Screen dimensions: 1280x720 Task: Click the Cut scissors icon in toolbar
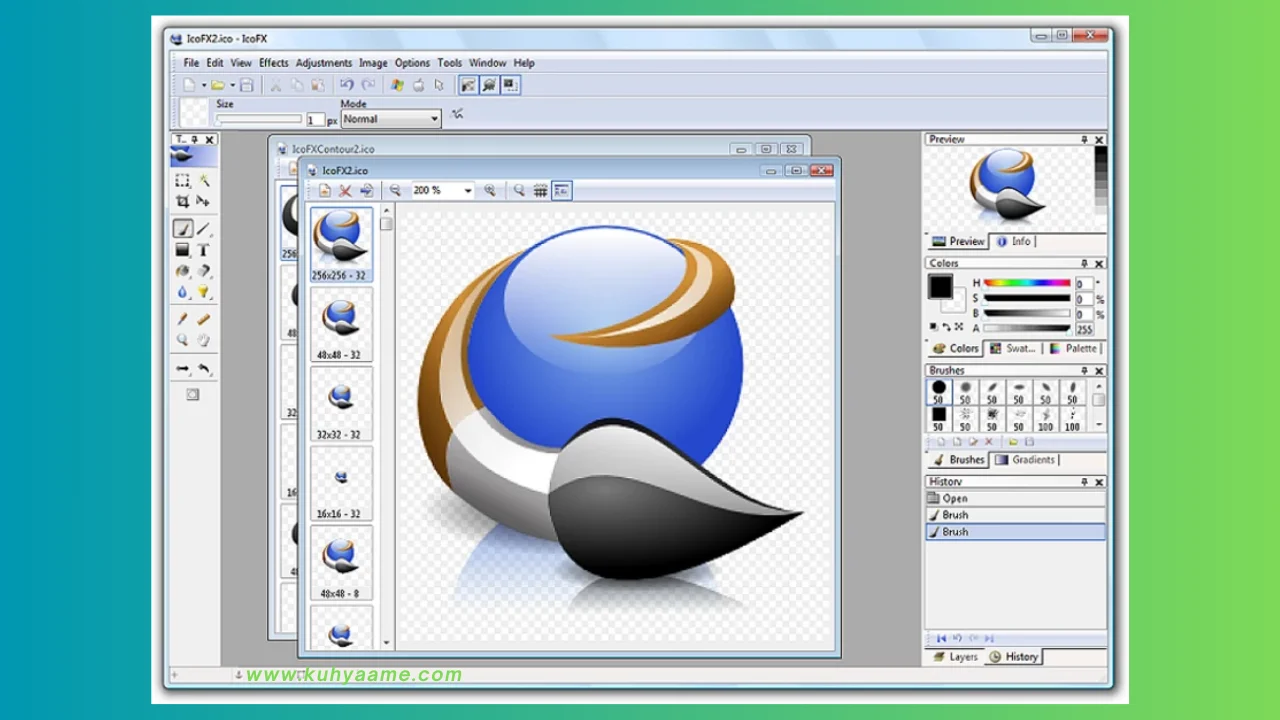coord(276,85)
